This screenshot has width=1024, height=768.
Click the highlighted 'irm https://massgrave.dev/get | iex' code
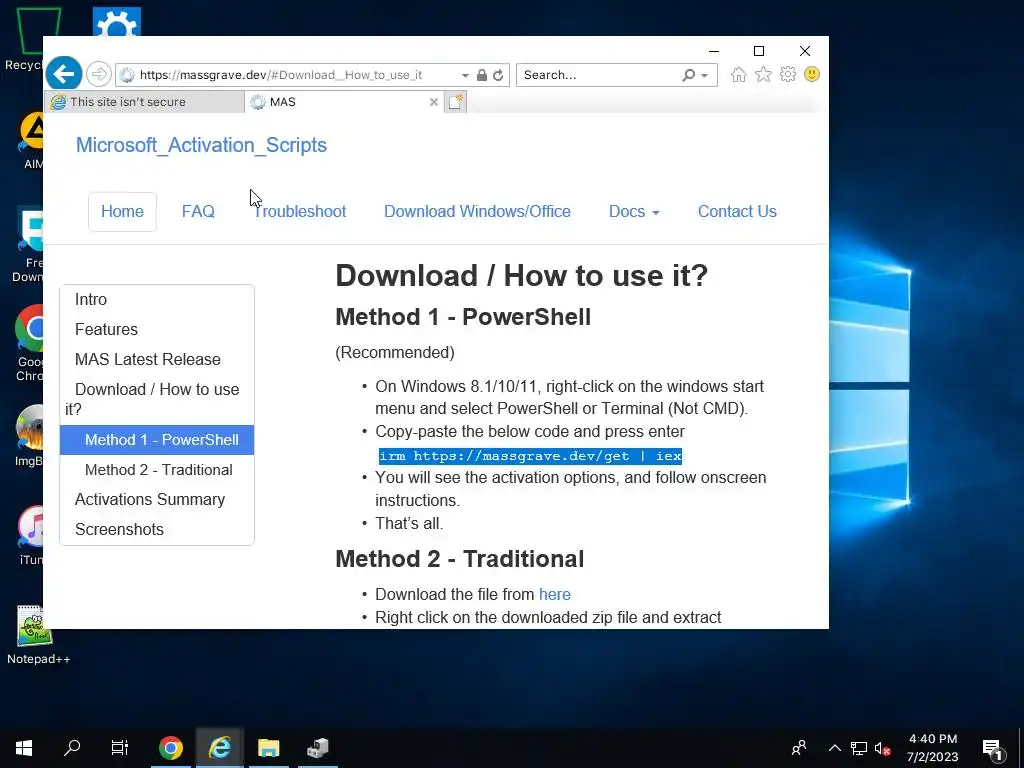click(530, 456)
